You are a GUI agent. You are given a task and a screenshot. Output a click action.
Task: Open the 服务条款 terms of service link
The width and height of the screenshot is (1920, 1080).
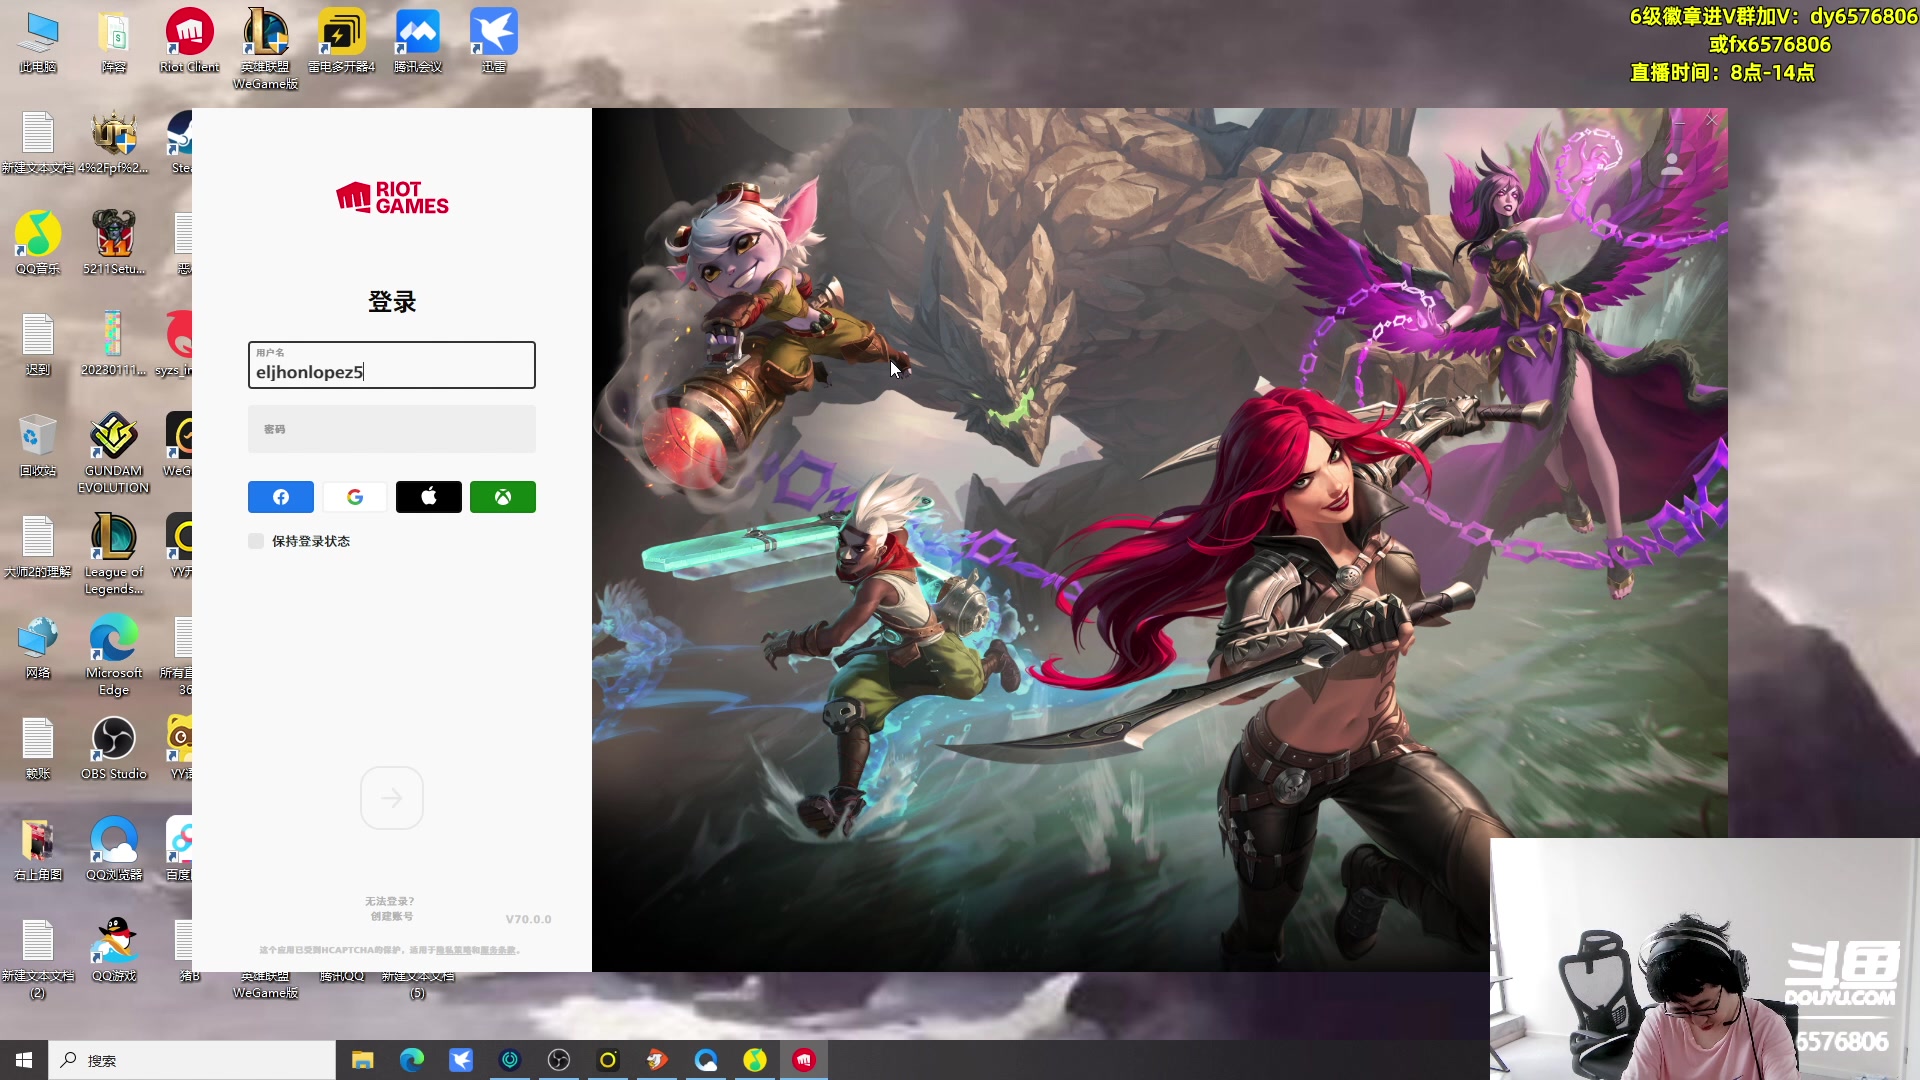pyautogui.click(x=498, y=950)
